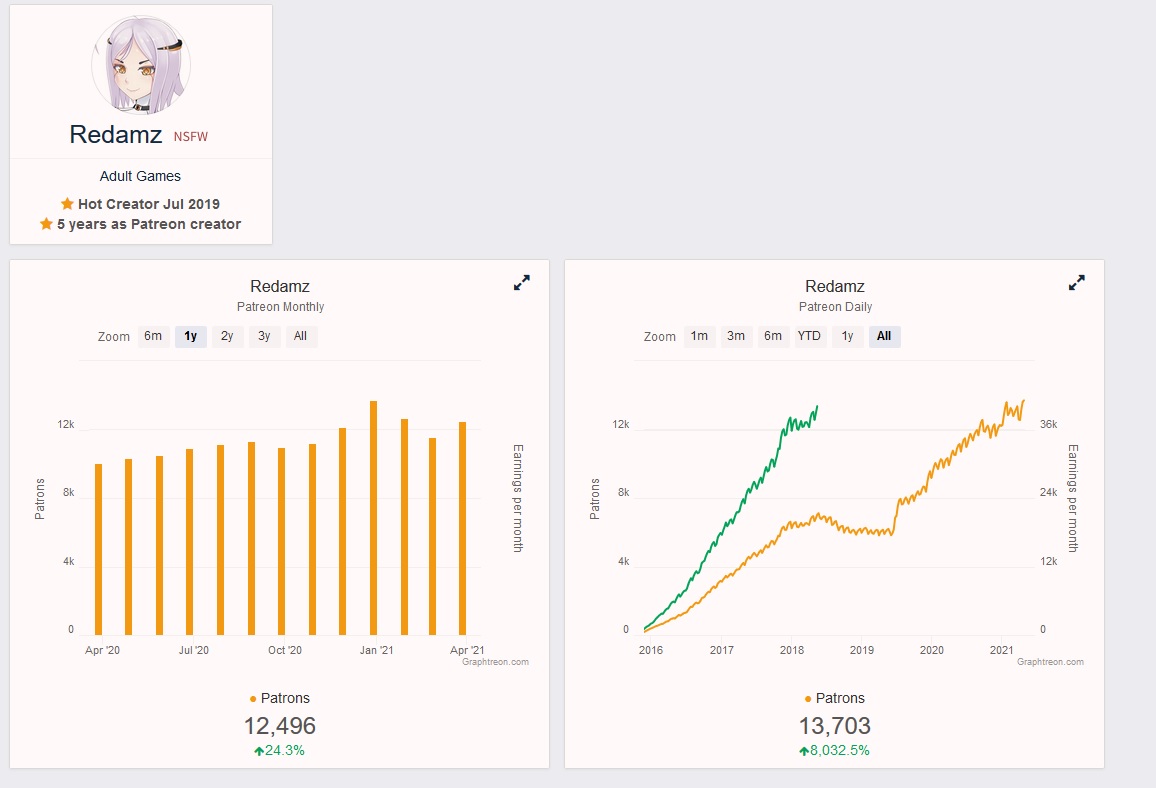Expand the Patreon Monthly chart to fullscreen
The height and width of the screenshot is (788, 1156).
[521, 283]
